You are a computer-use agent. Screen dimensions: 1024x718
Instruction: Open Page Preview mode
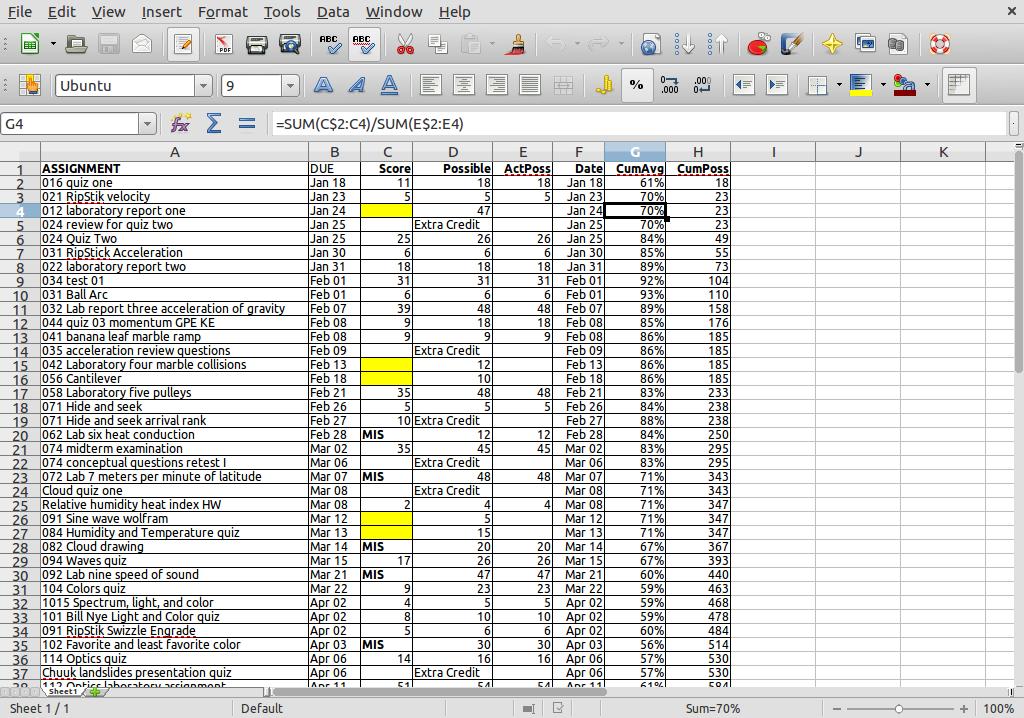tap(289, 45)
